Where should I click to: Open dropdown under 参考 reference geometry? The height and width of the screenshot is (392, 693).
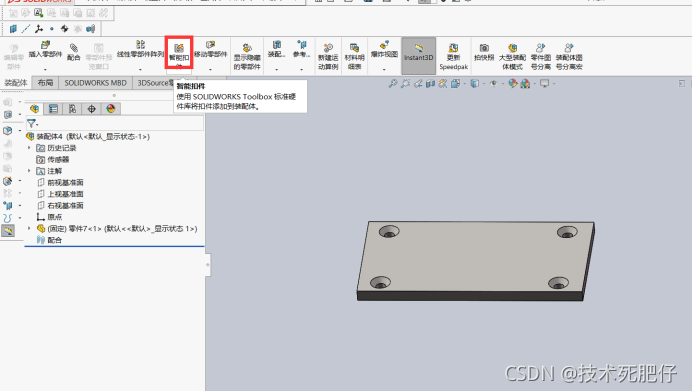click(301, 69)
